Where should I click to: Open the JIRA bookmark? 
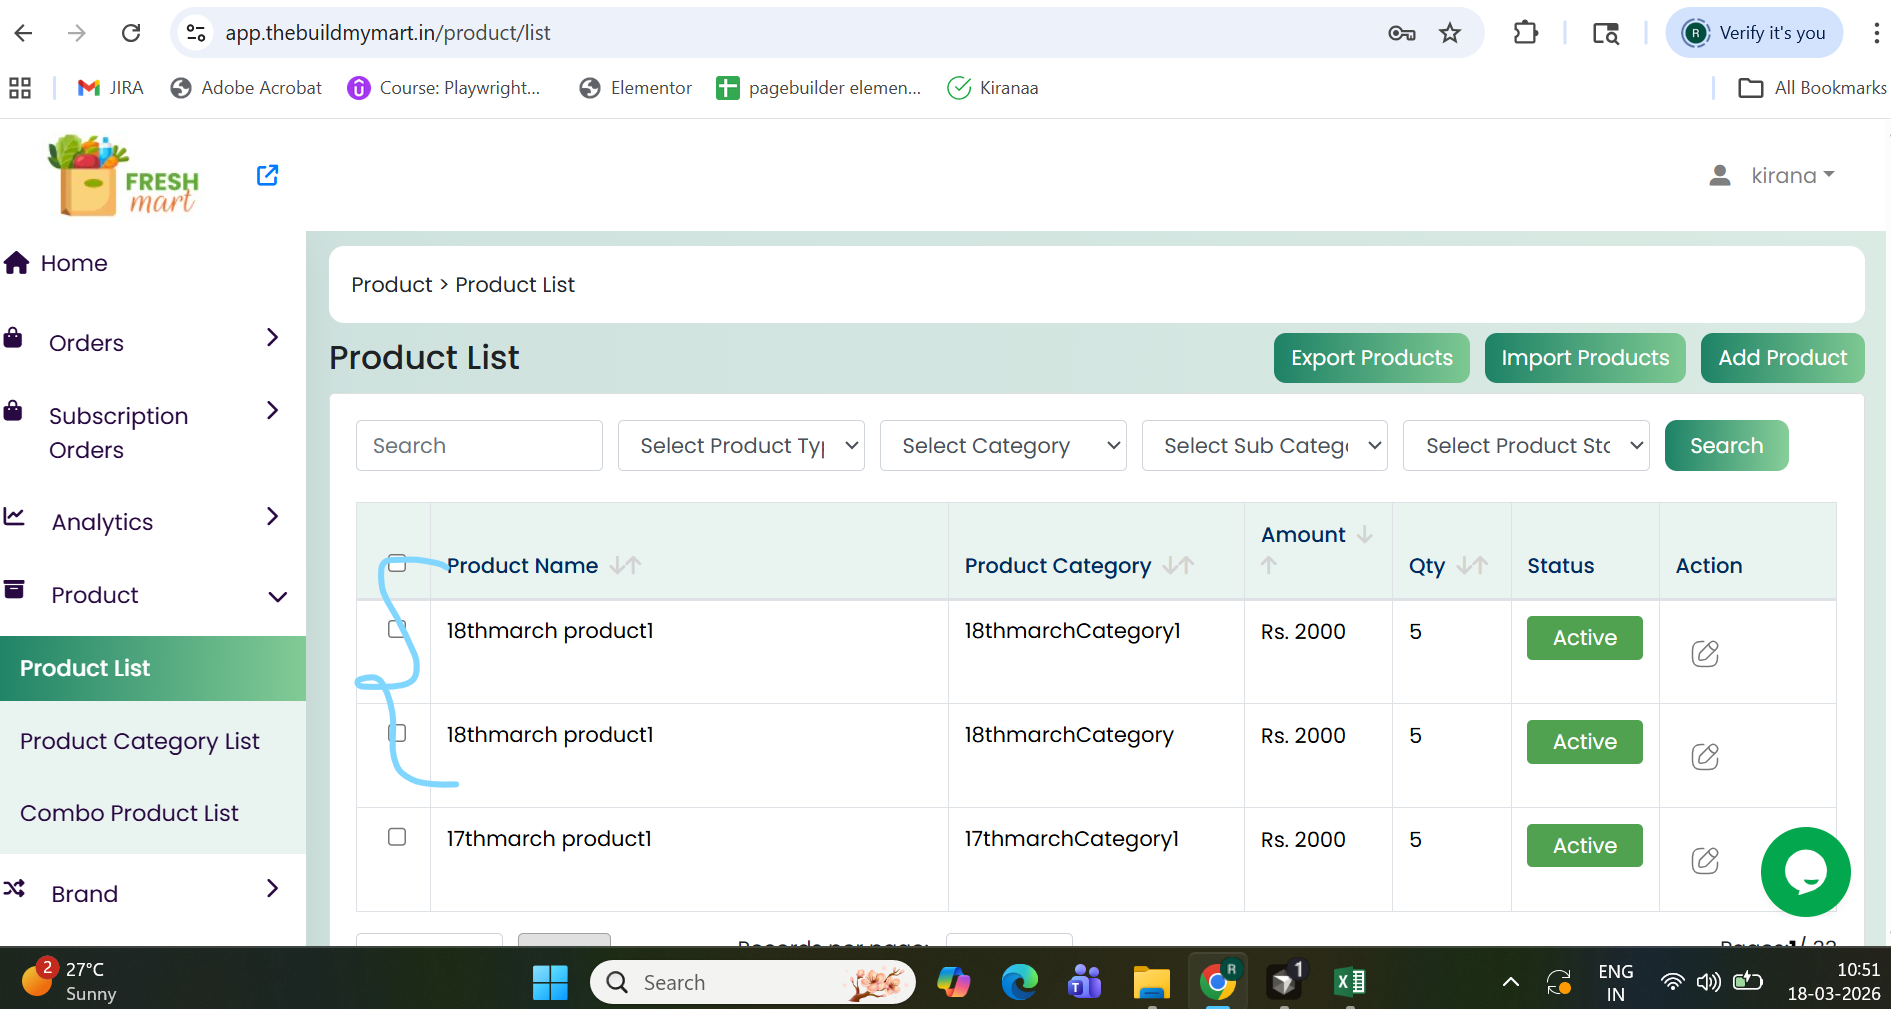coord(111,88)
